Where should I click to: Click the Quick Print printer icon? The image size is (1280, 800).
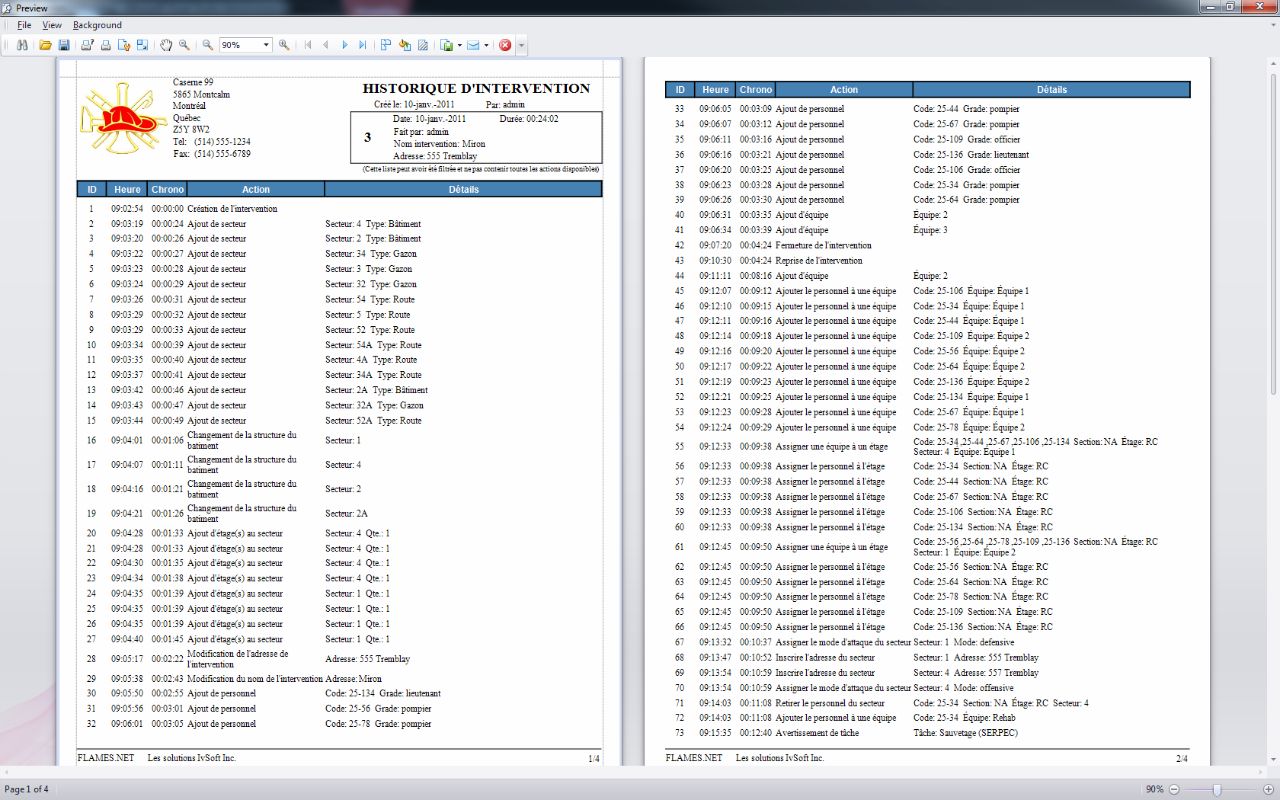pyautogui.click(x=105, y=45)
